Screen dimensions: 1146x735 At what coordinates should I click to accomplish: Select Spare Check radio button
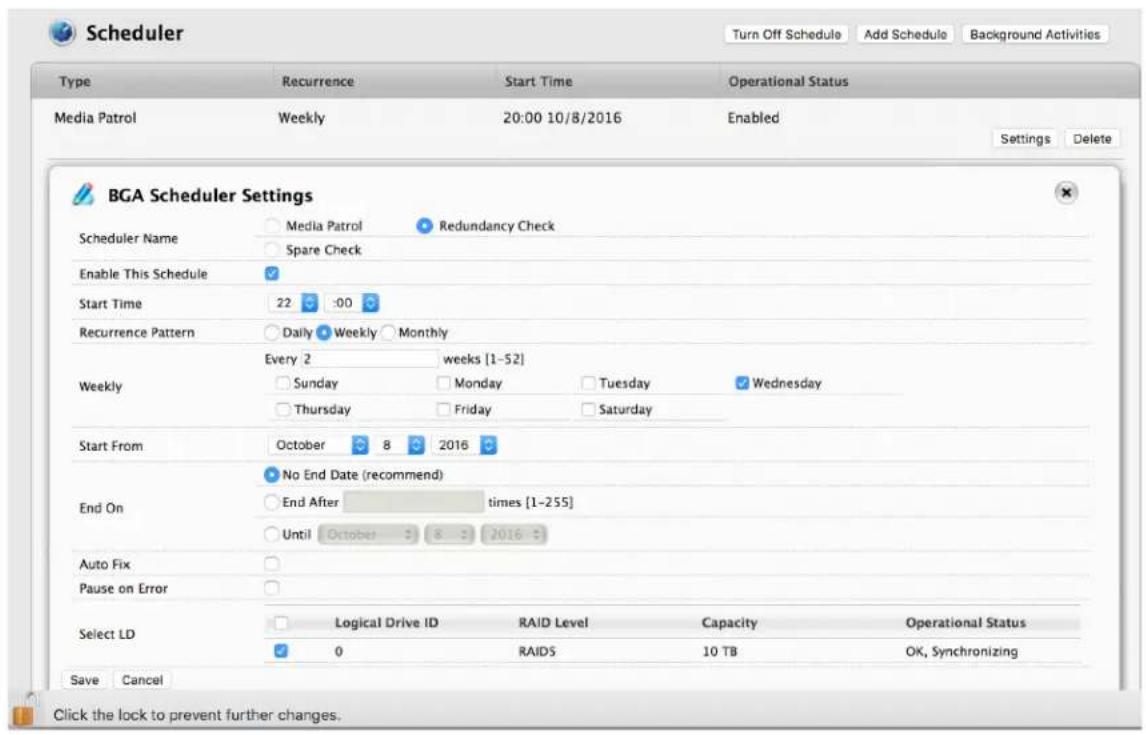272,249
